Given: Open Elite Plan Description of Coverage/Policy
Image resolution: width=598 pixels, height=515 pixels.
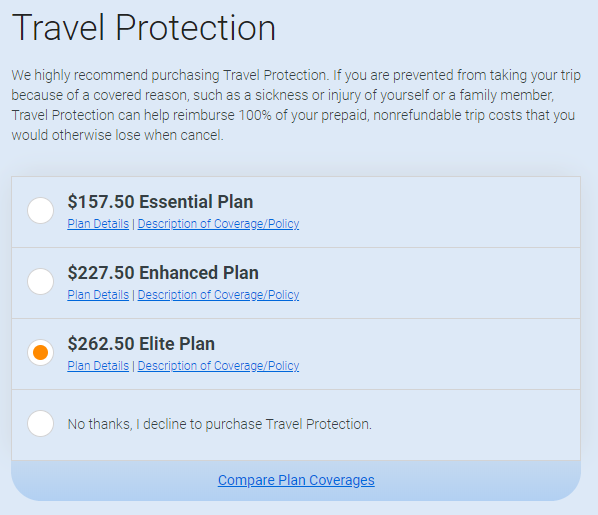Looking at the screenshot, I should coord(218,365).
